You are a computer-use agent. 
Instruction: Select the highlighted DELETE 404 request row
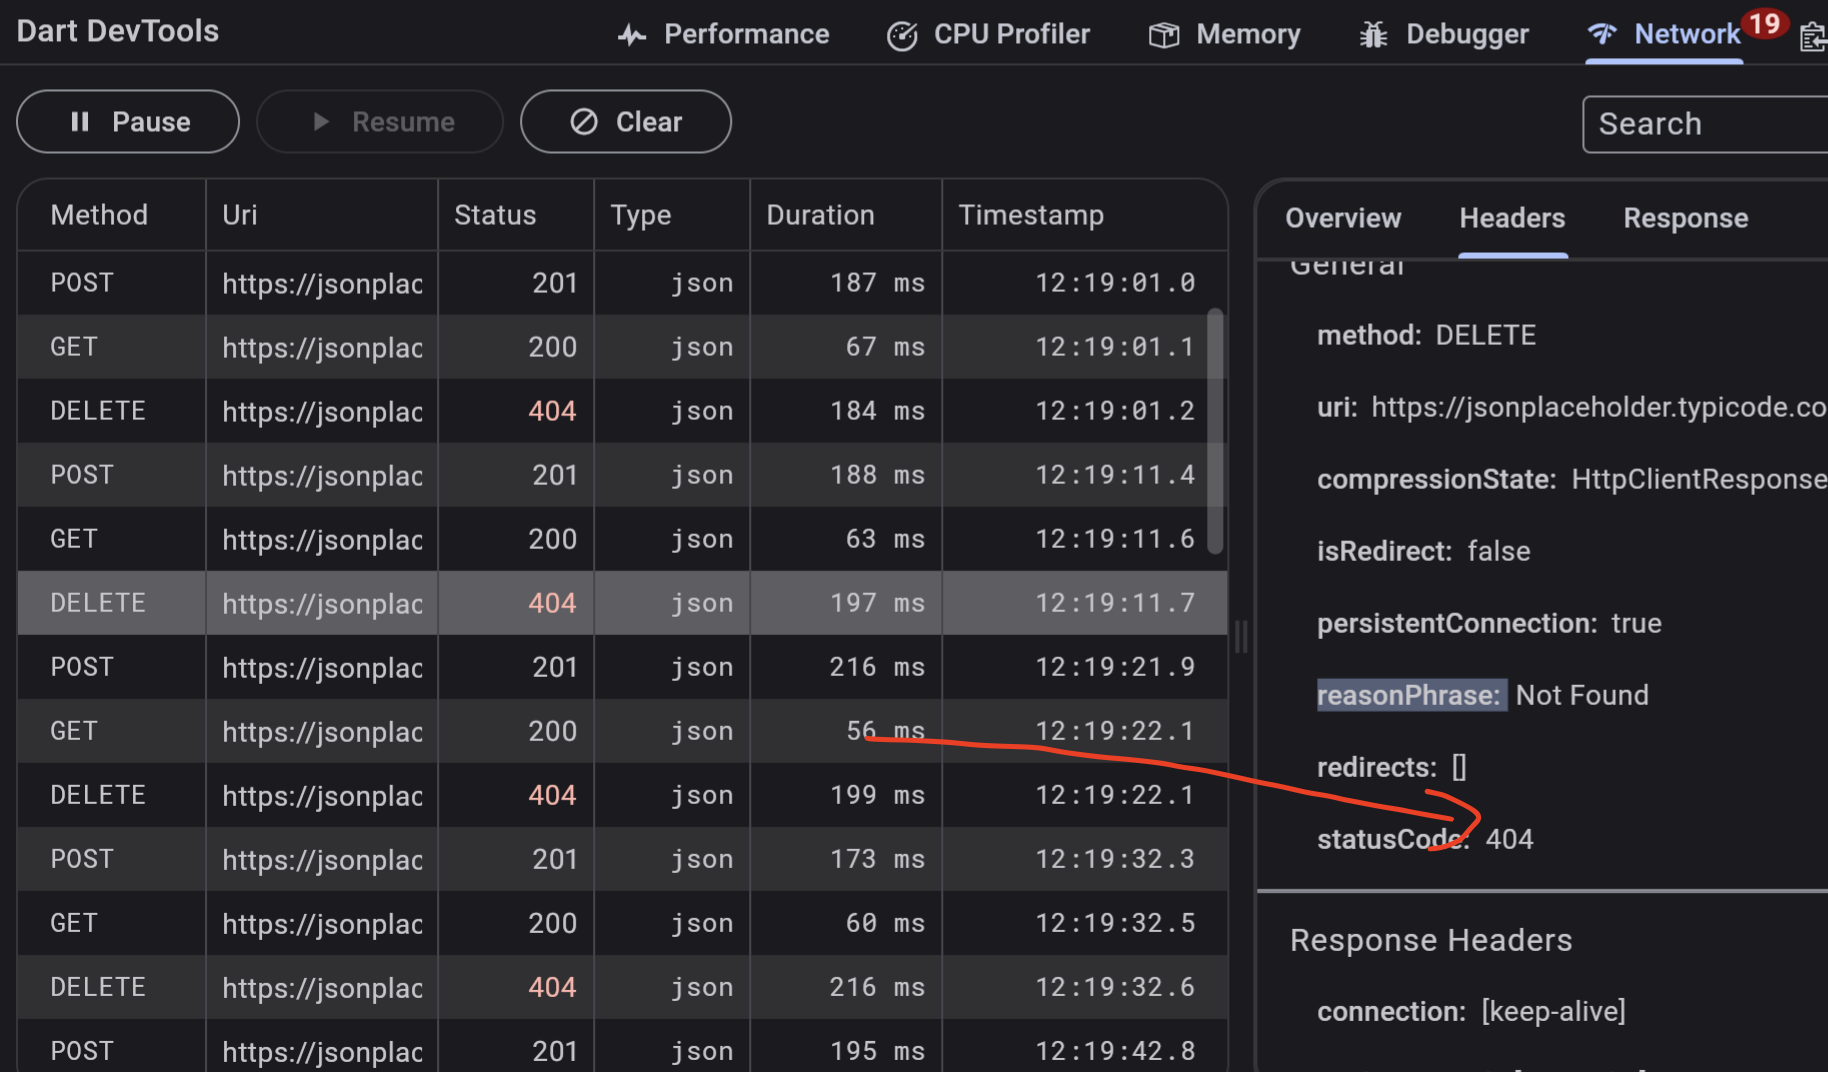tap(400, 602)
